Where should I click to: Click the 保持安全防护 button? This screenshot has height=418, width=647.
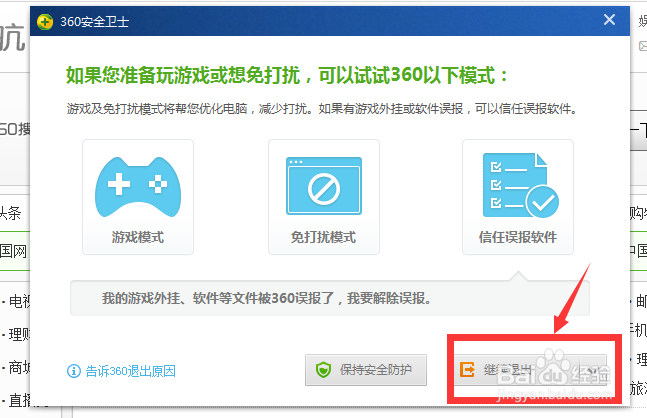coord(366,370)
